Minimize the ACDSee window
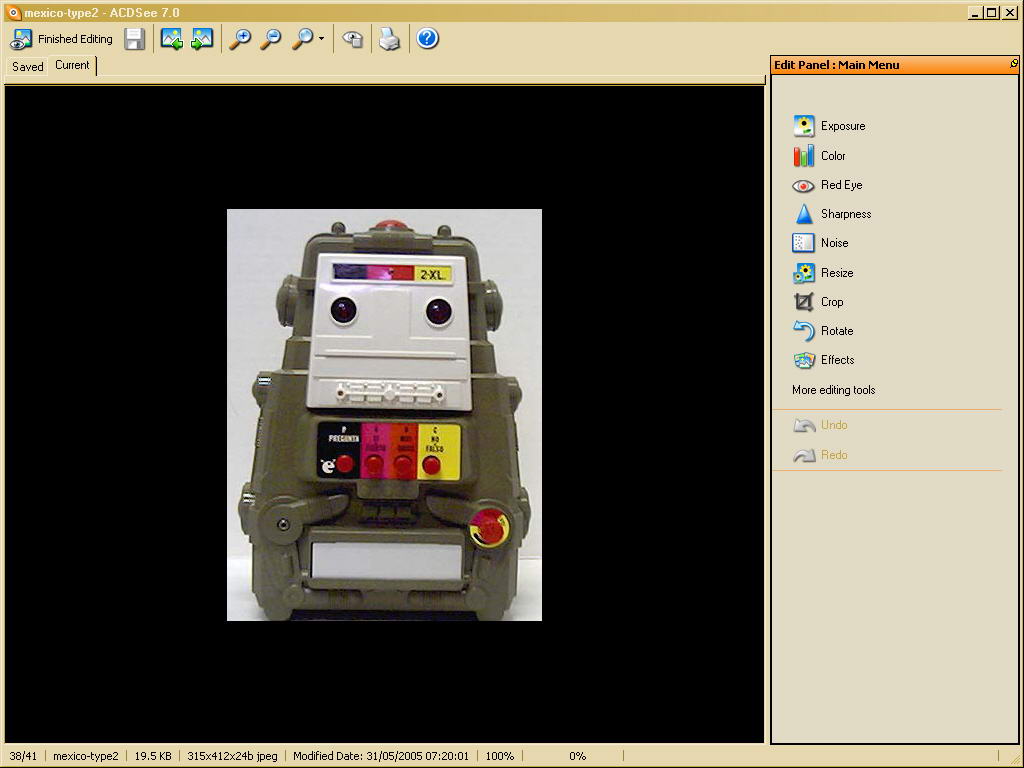Screen dimensions: 1024x768 975,12
